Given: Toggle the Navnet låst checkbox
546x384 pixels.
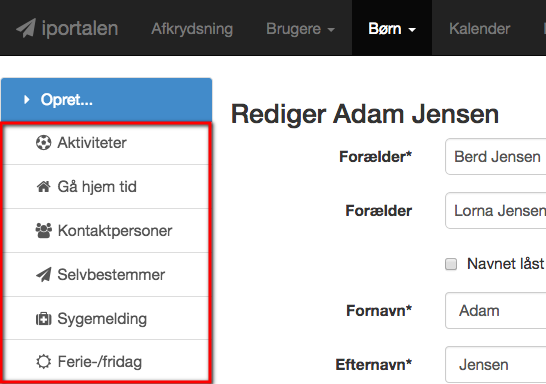Looking at the screenshot, I should pos(451,264).
